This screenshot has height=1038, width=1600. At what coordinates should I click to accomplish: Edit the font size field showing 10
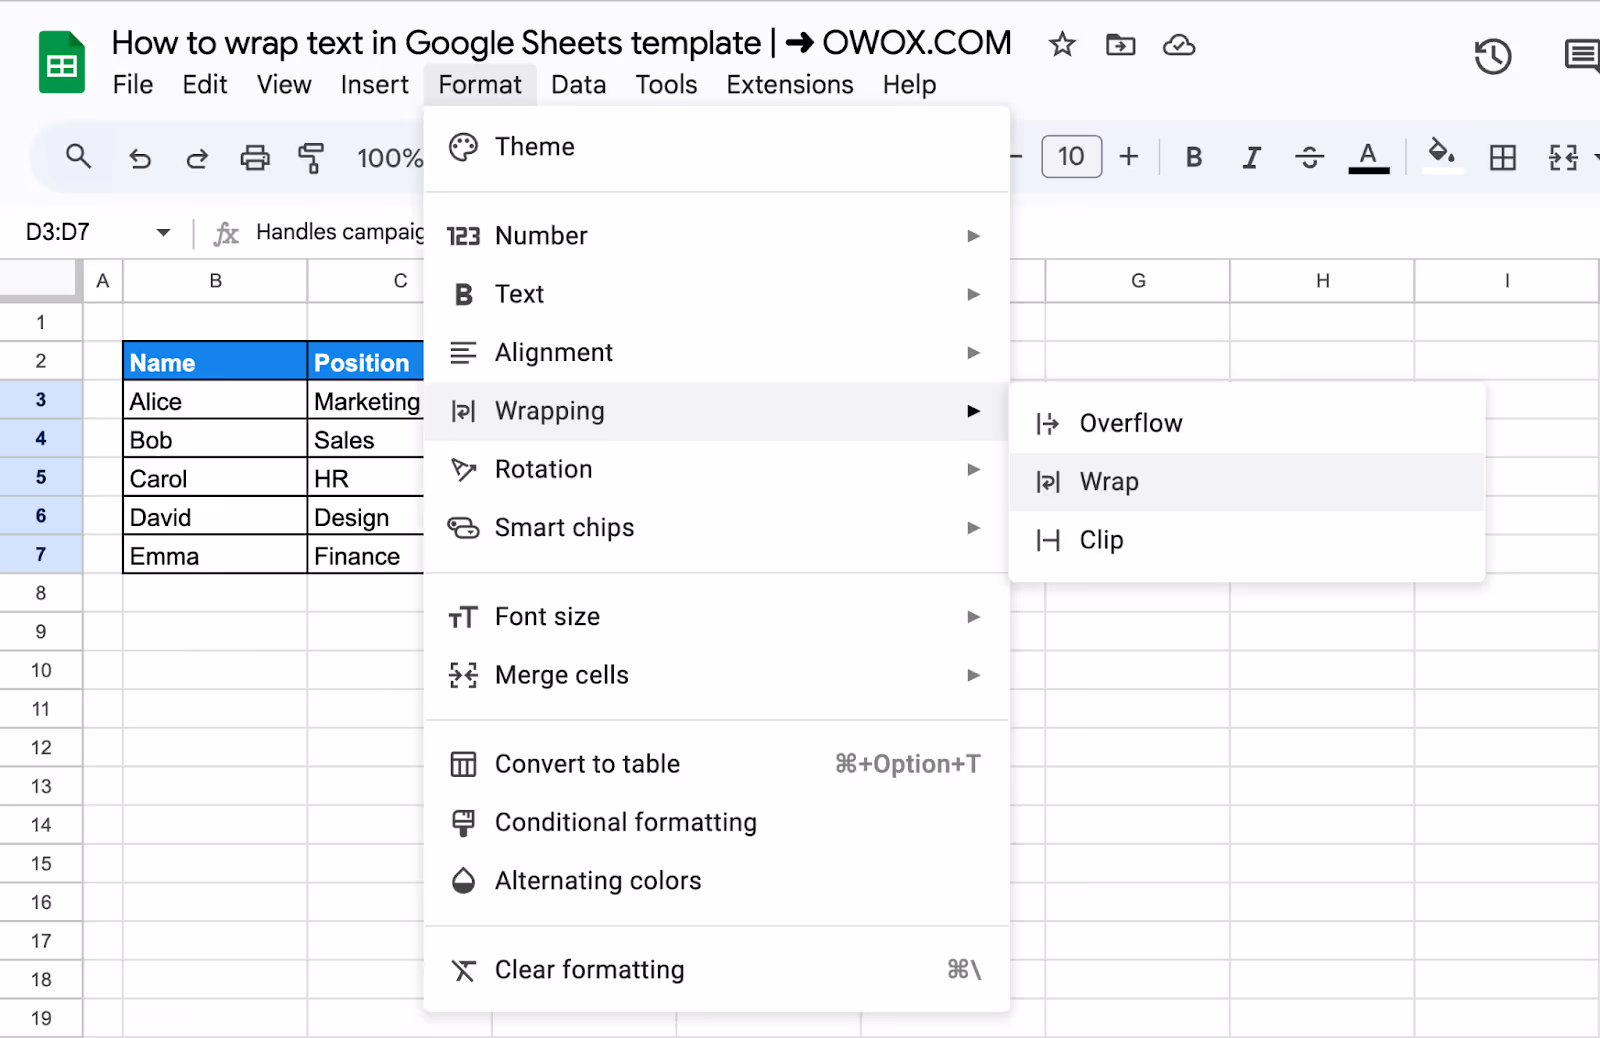pos(1071,157)
